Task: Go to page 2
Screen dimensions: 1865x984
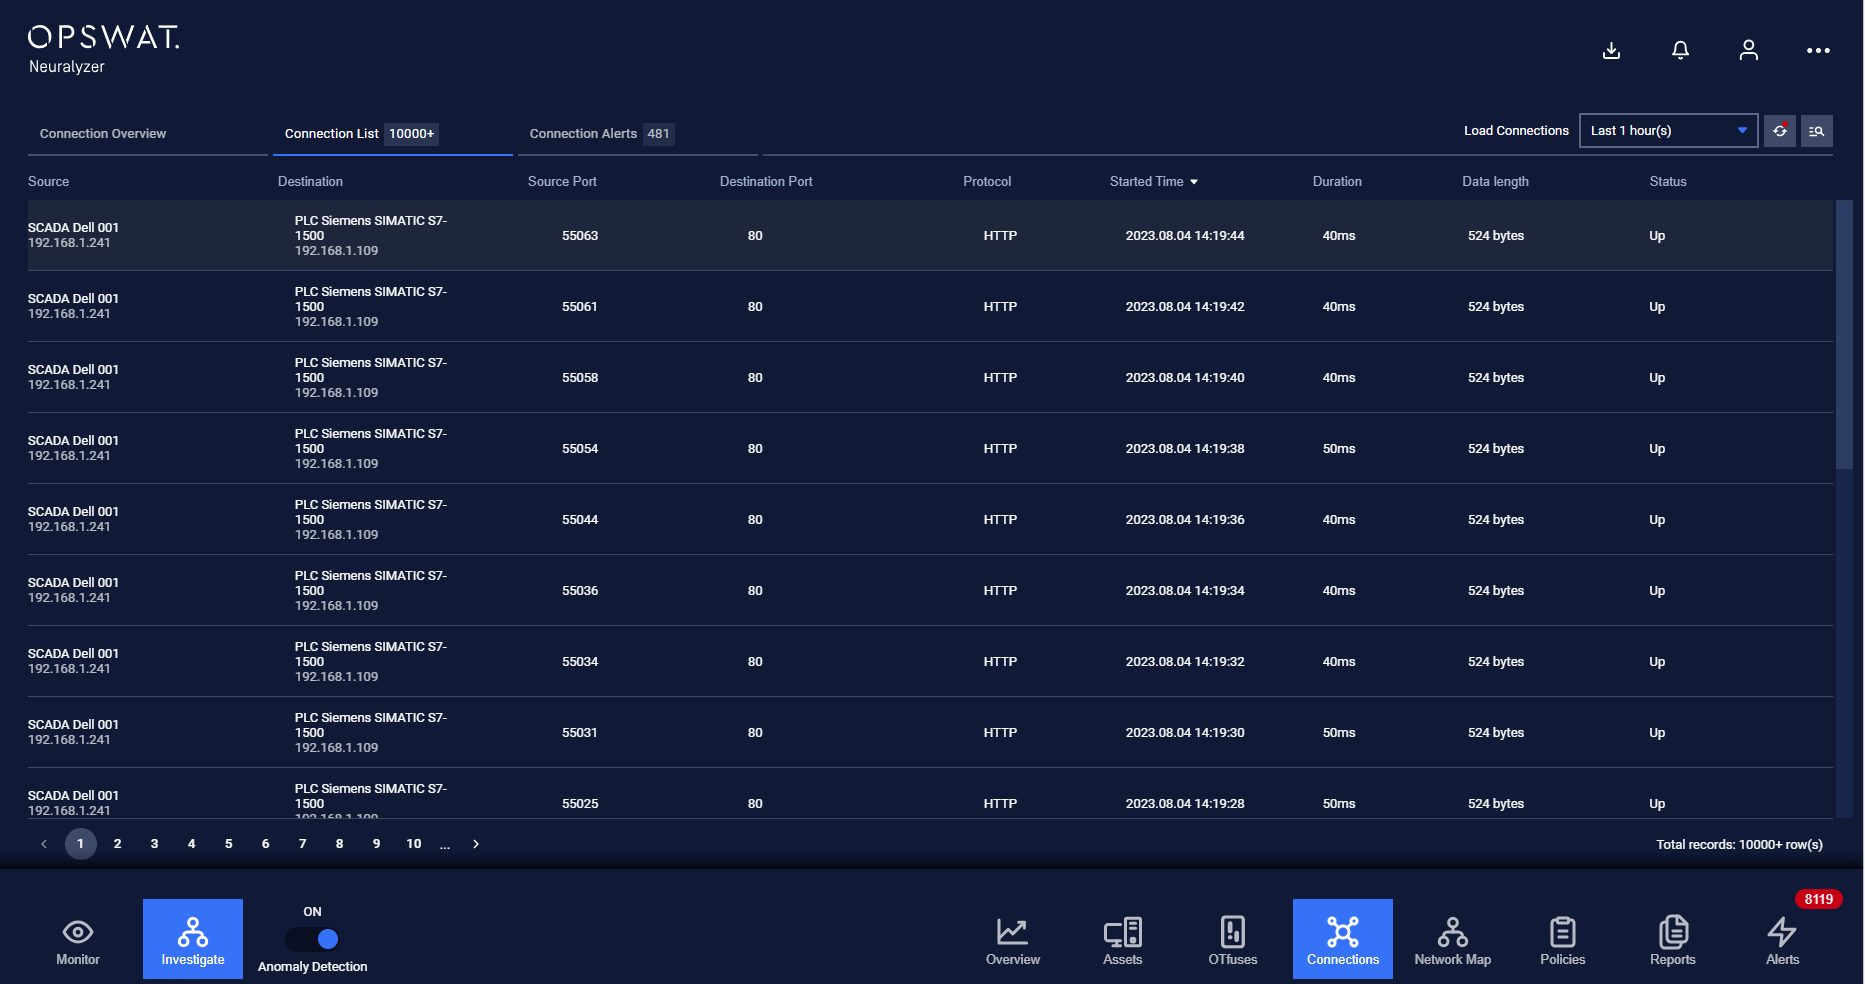Action: [x=118, y=844]
